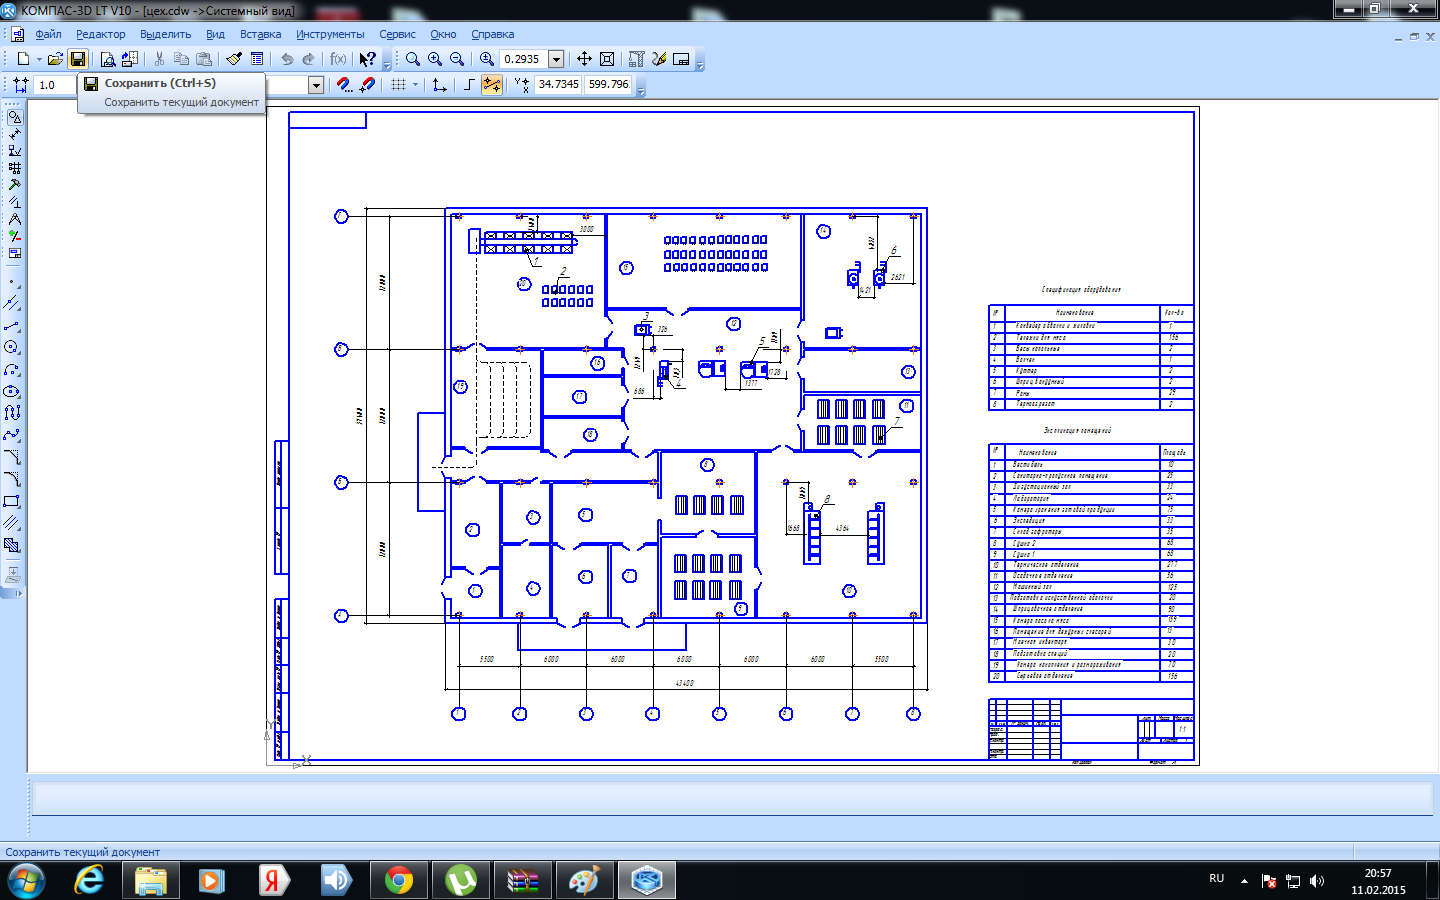Open uTorrent from taskbar
Screen dimensions: 1440x900
click(461, 881)
